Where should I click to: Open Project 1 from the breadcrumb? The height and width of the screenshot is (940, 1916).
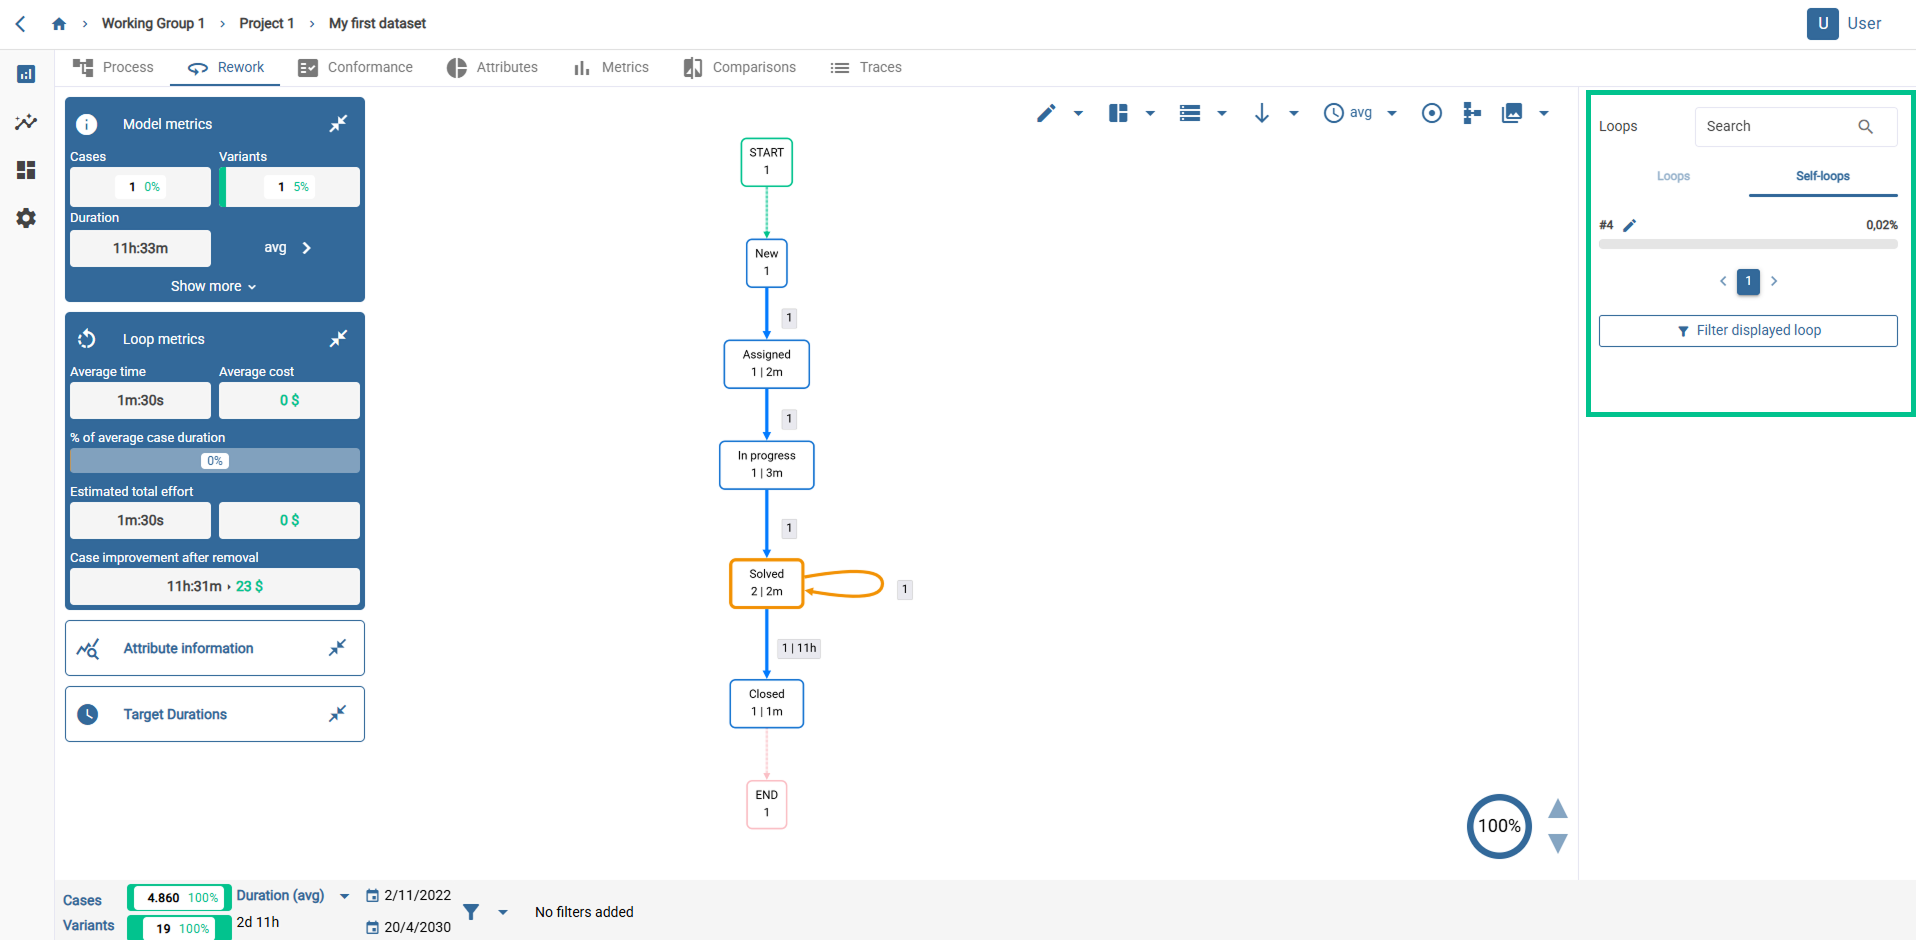266,23
